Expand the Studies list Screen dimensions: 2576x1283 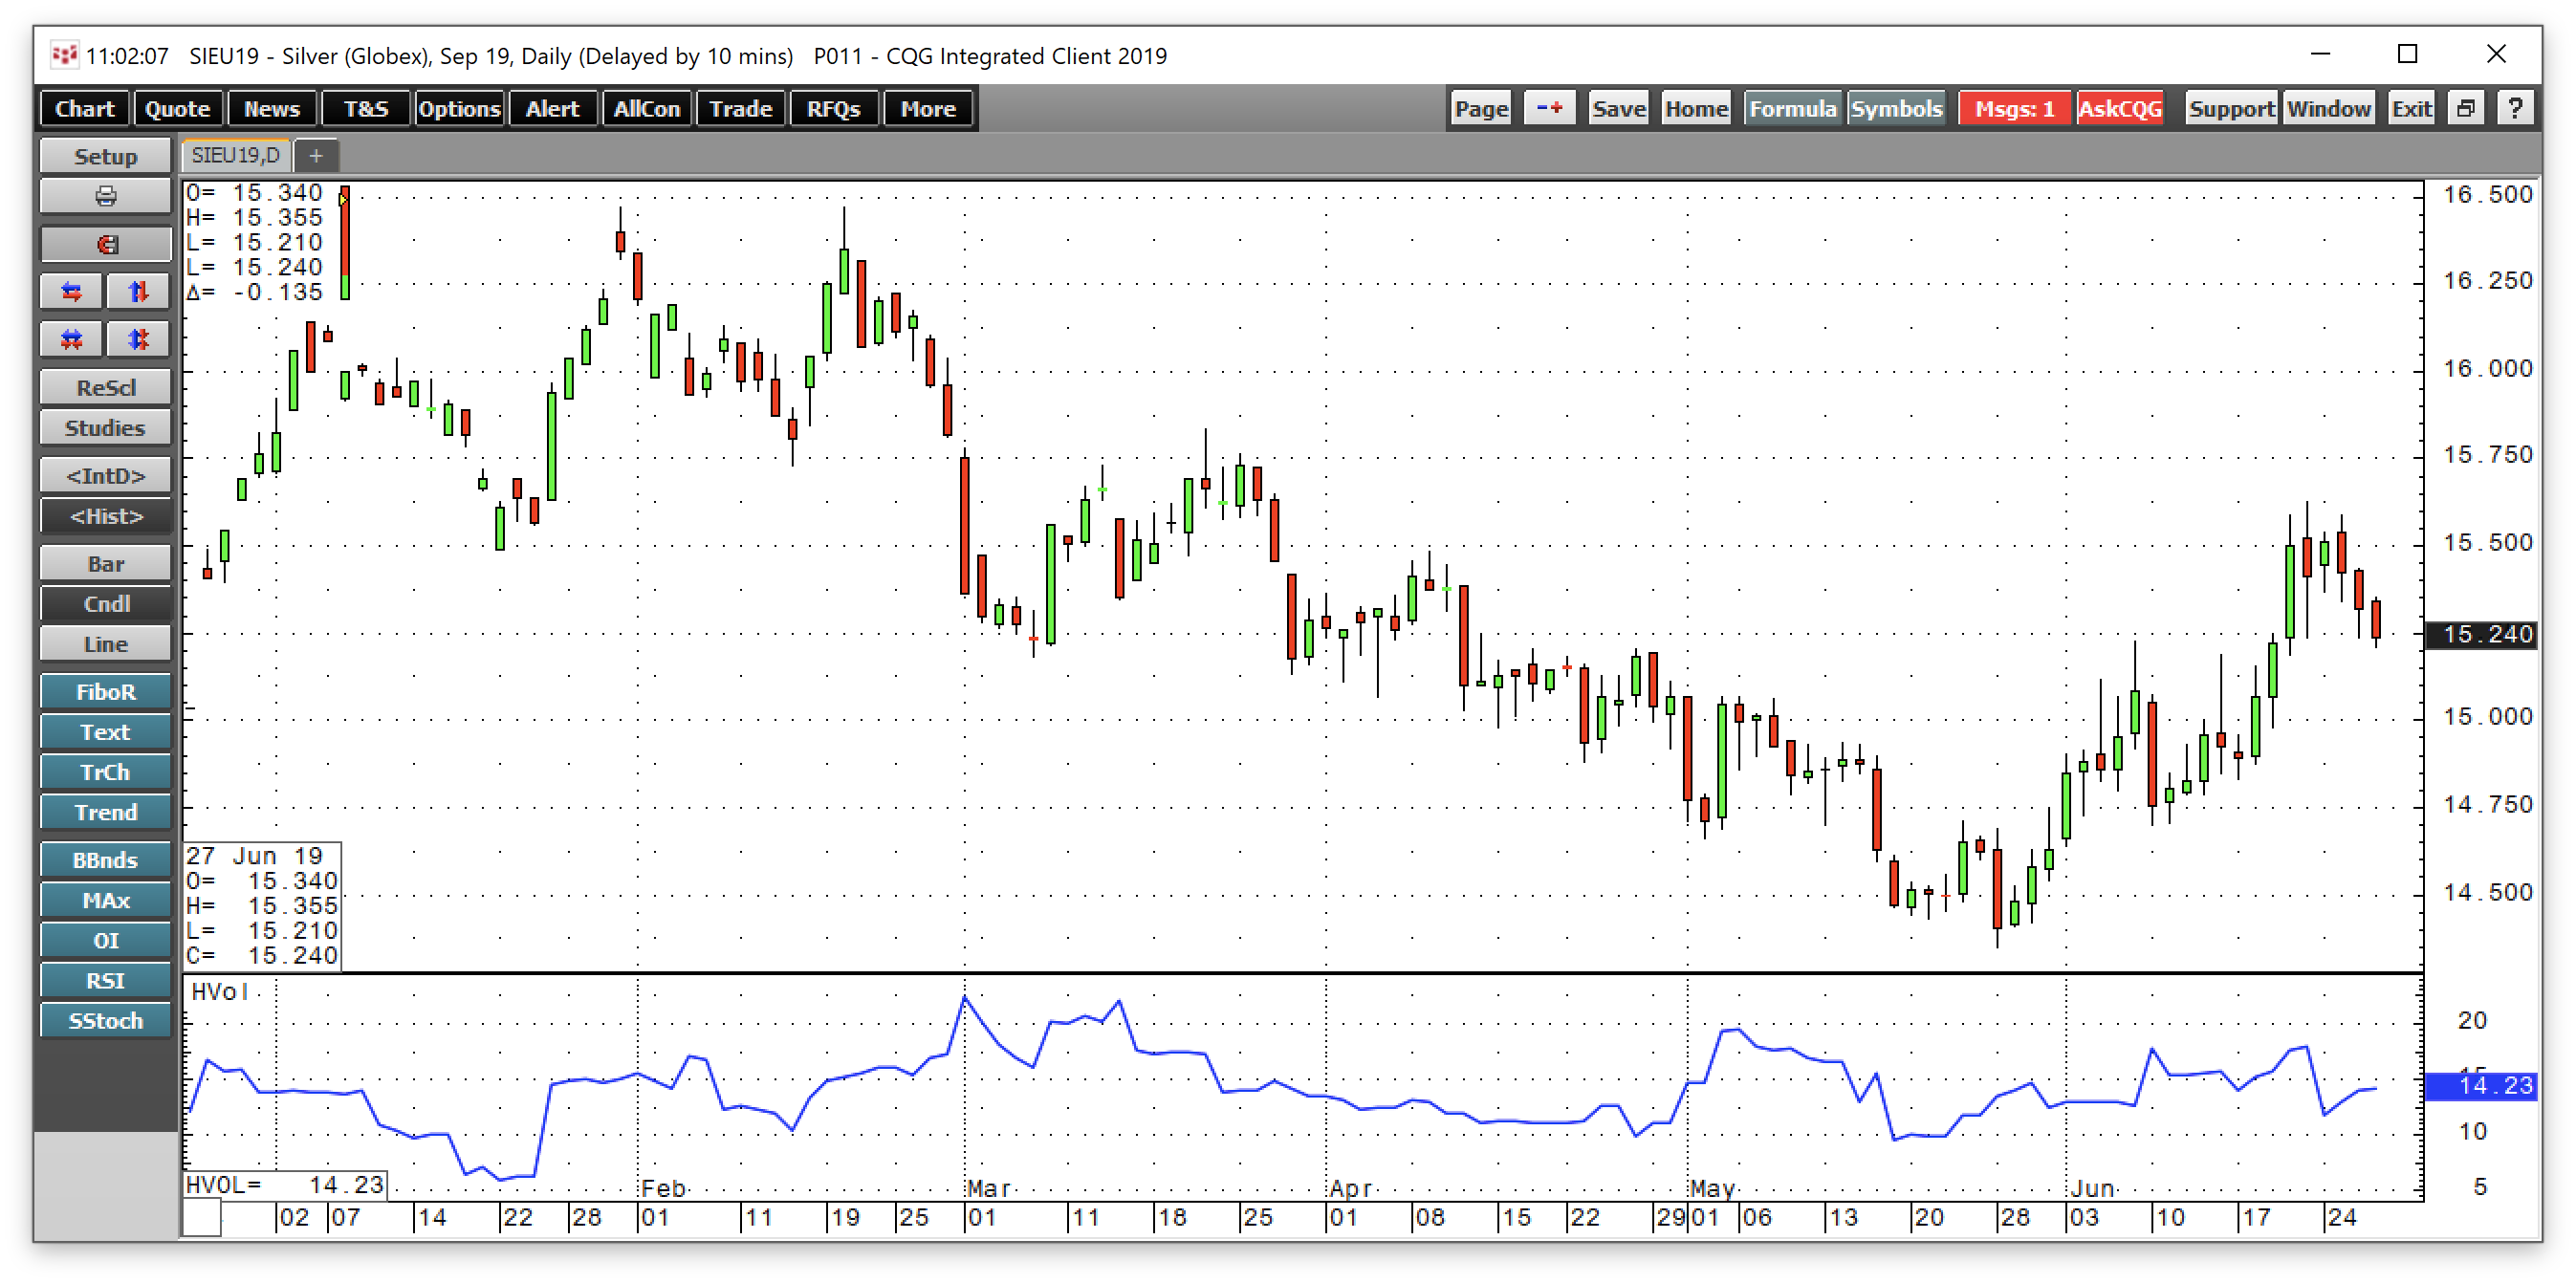(x=105, y=428)
